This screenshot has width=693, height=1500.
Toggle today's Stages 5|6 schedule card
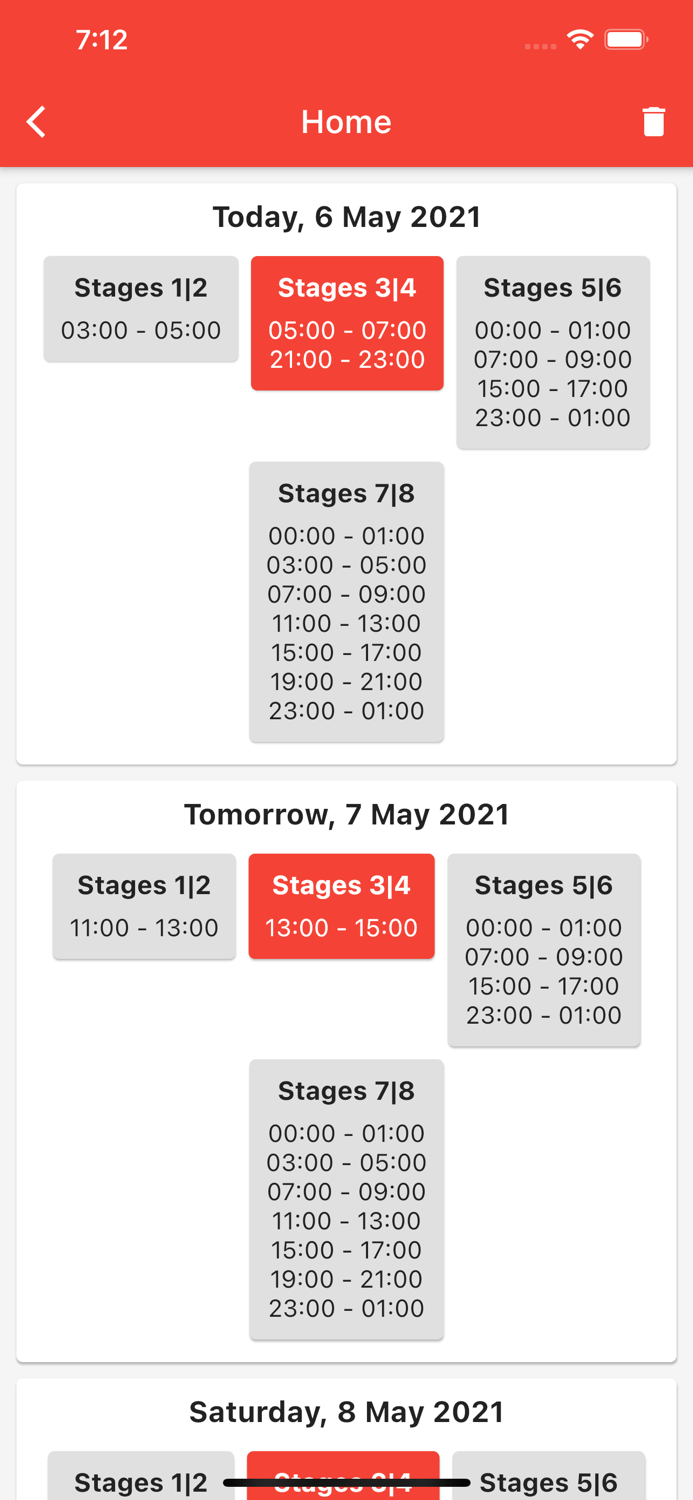coord(553,352)
